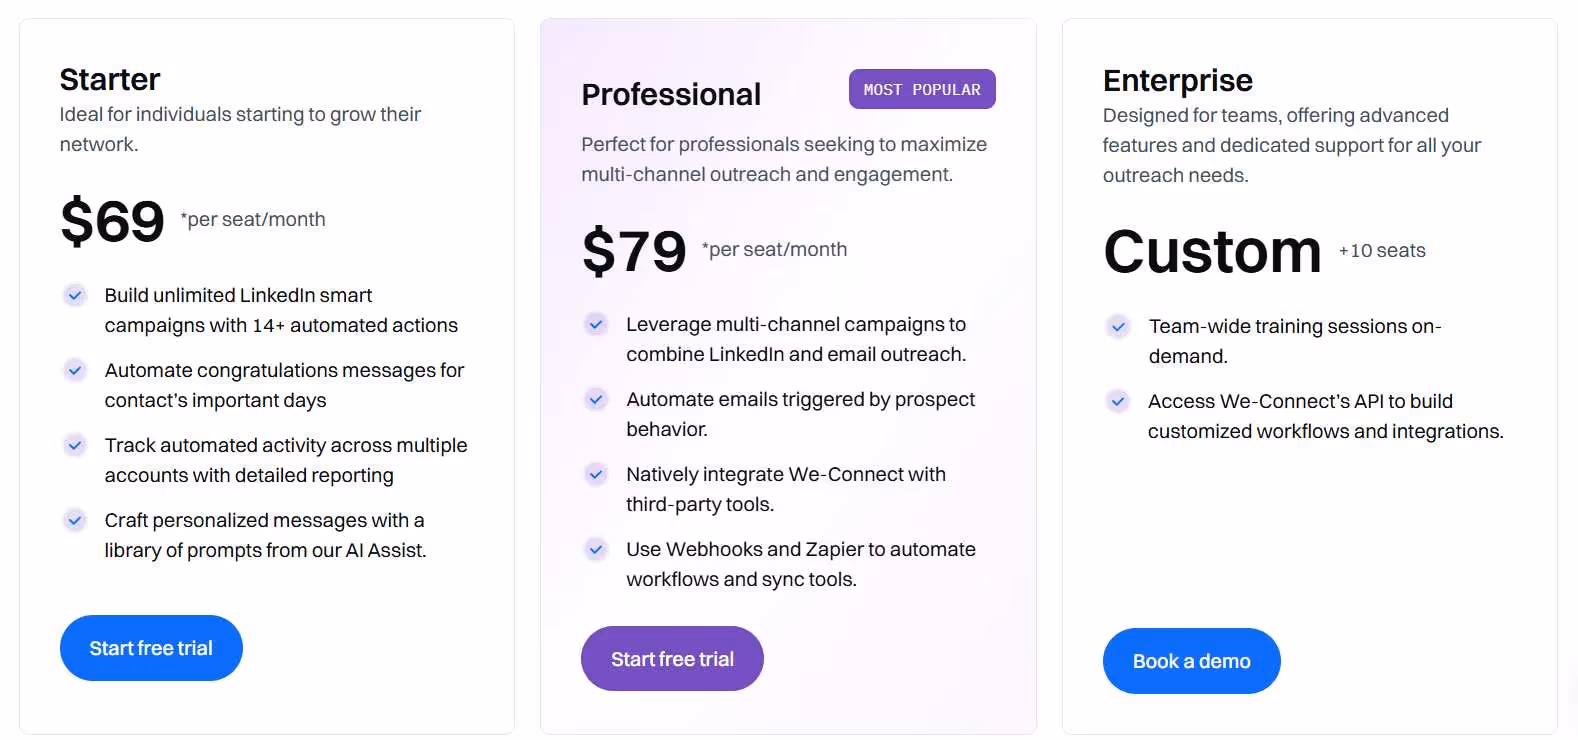Select the checkmark beside detailed reporting feature
1578x740 pixels.
75,445
